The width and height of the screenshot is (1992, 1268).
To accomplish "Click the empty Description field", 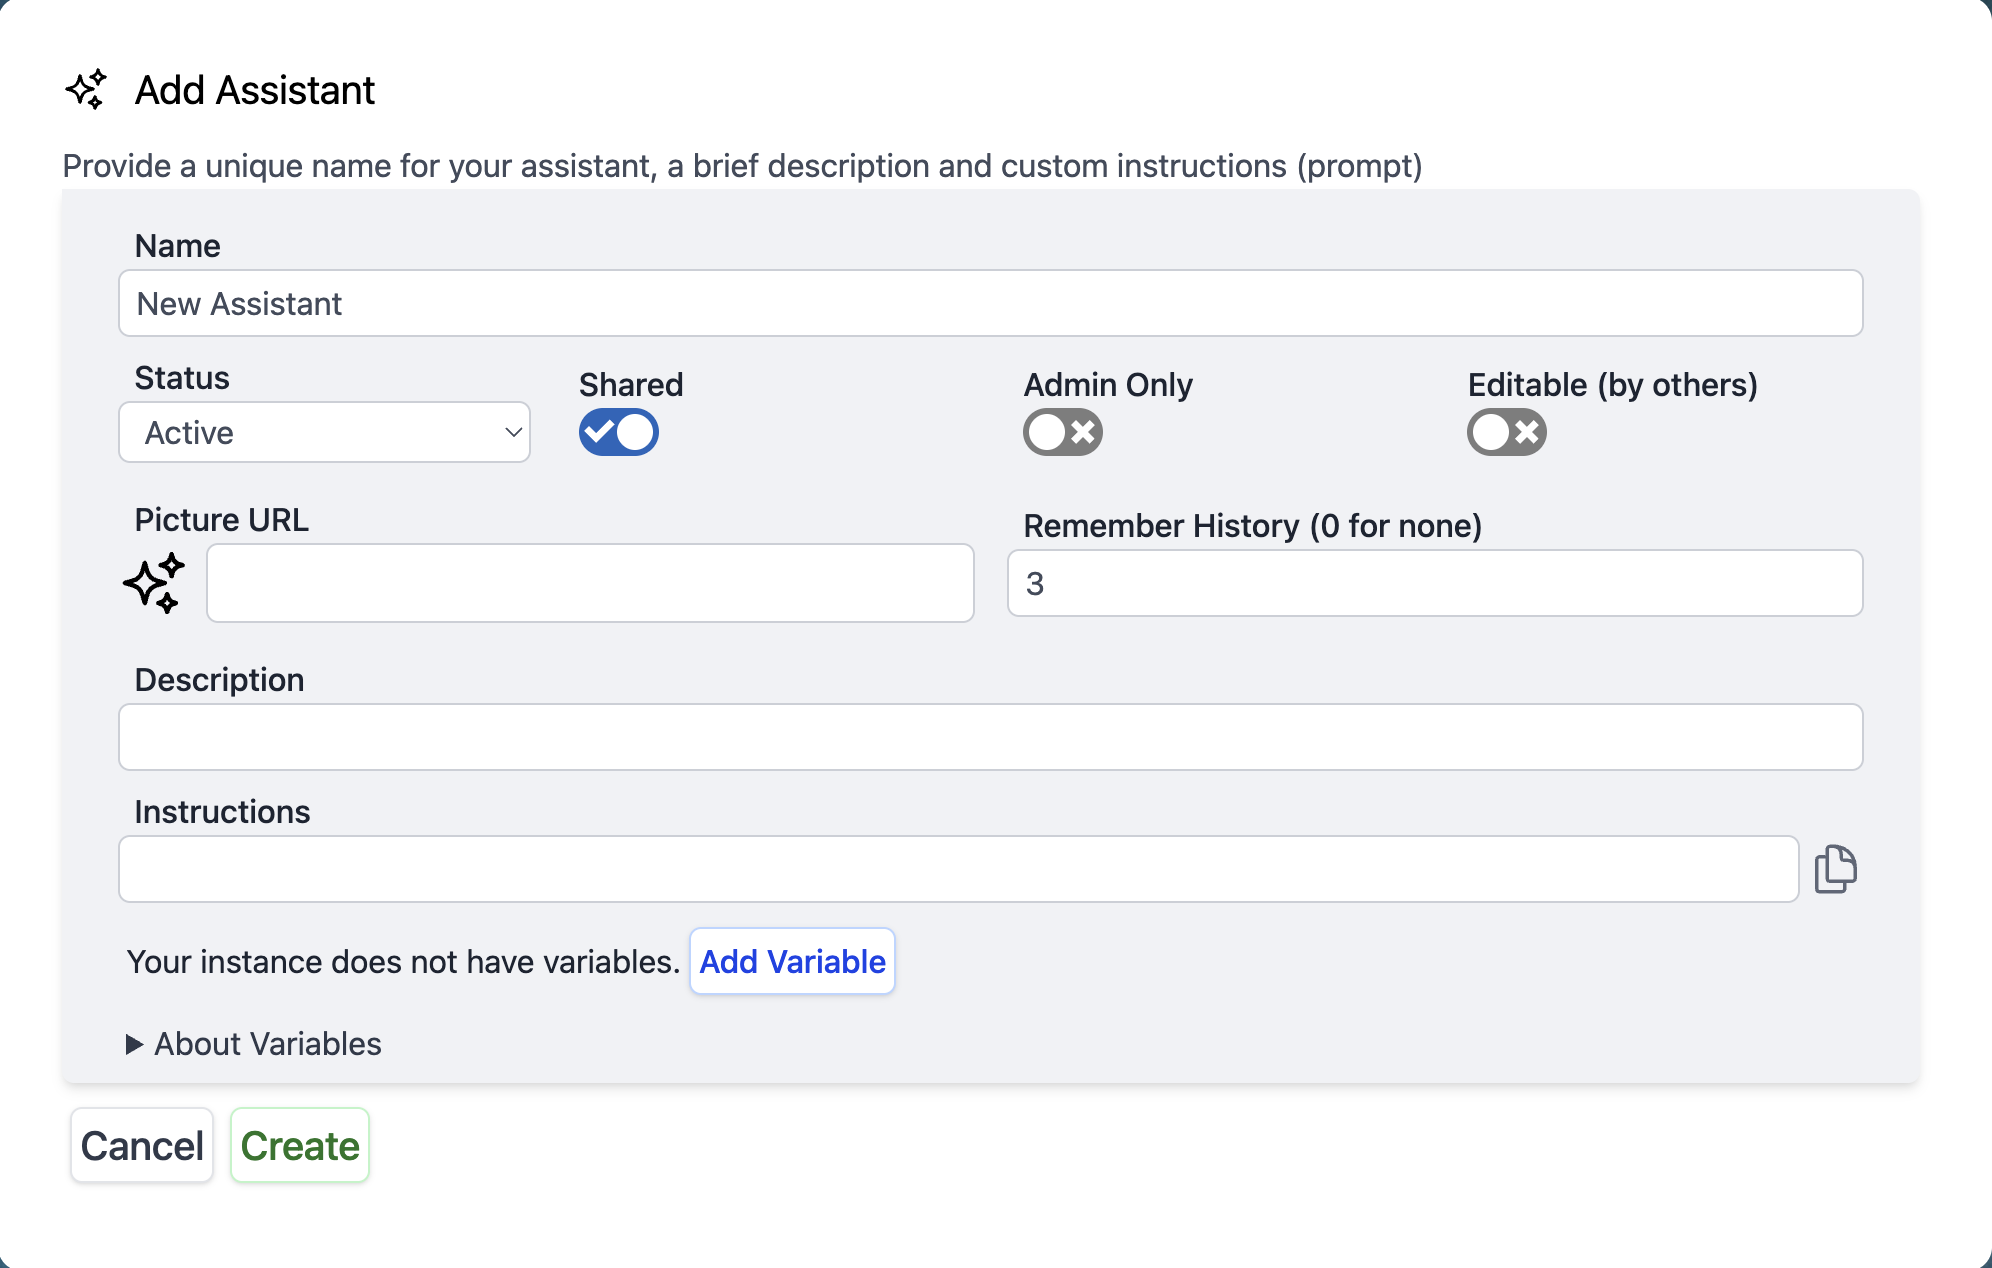I will tap(990, 736).
